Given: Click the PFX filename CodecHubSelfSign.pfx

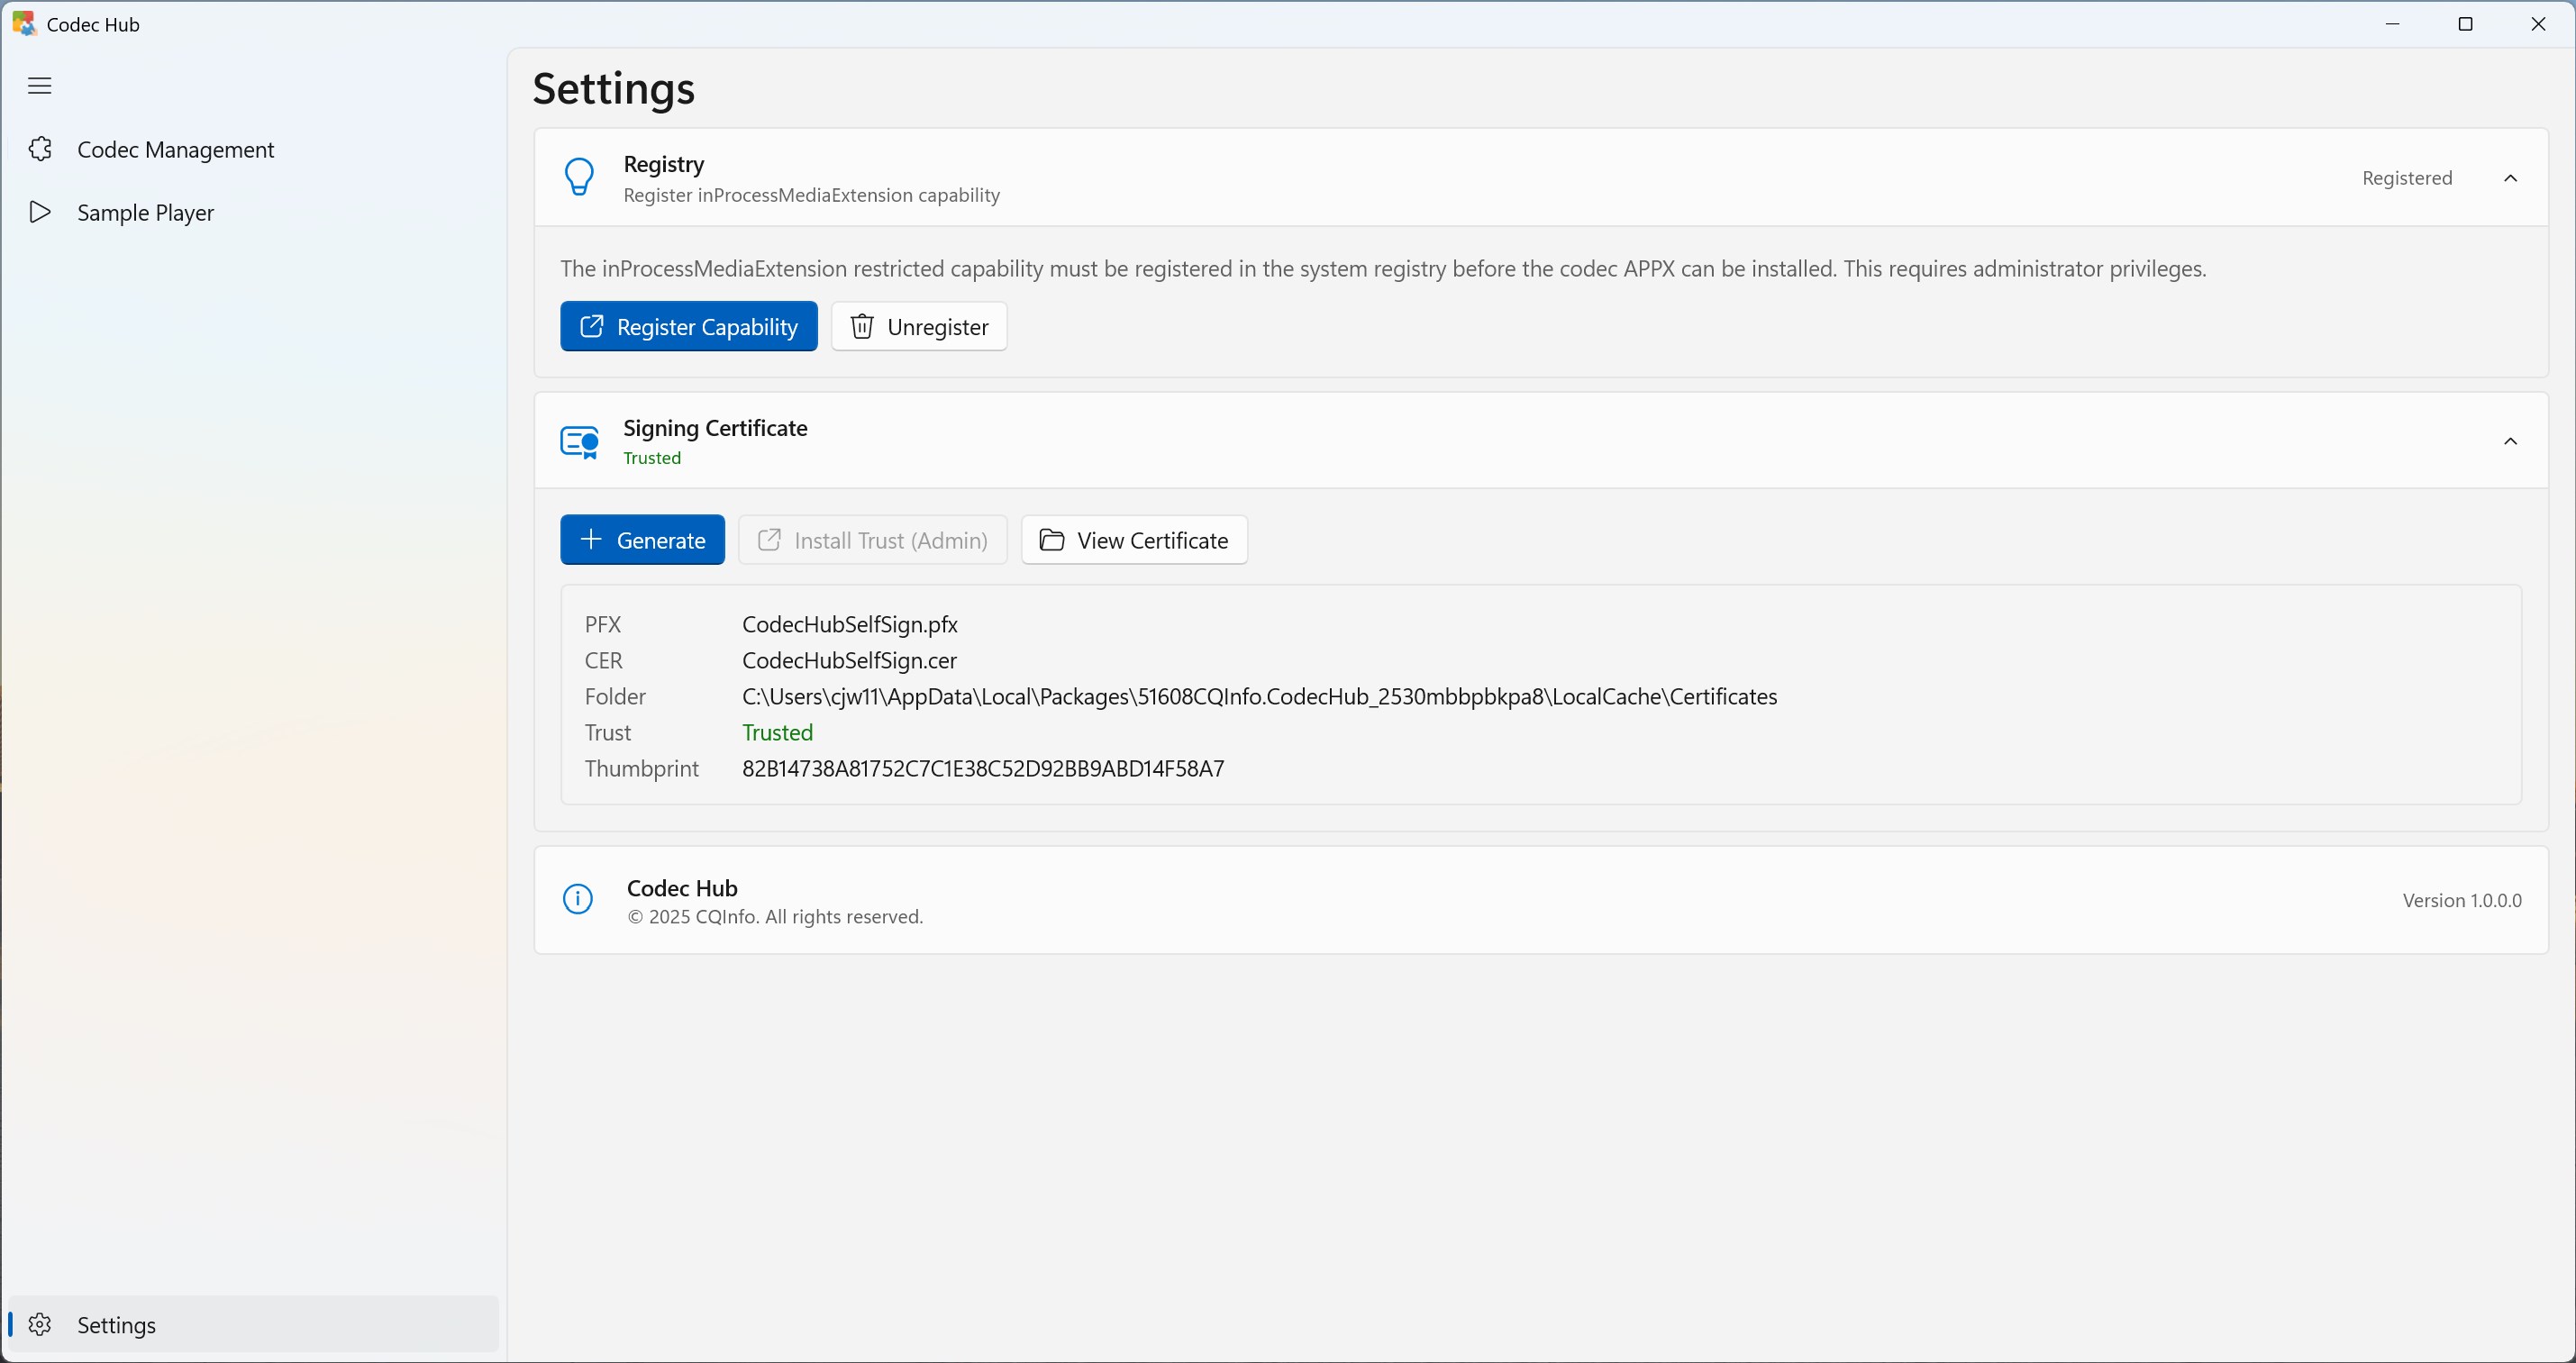Looking at the screenshot, I should click(x=850, y=624).
